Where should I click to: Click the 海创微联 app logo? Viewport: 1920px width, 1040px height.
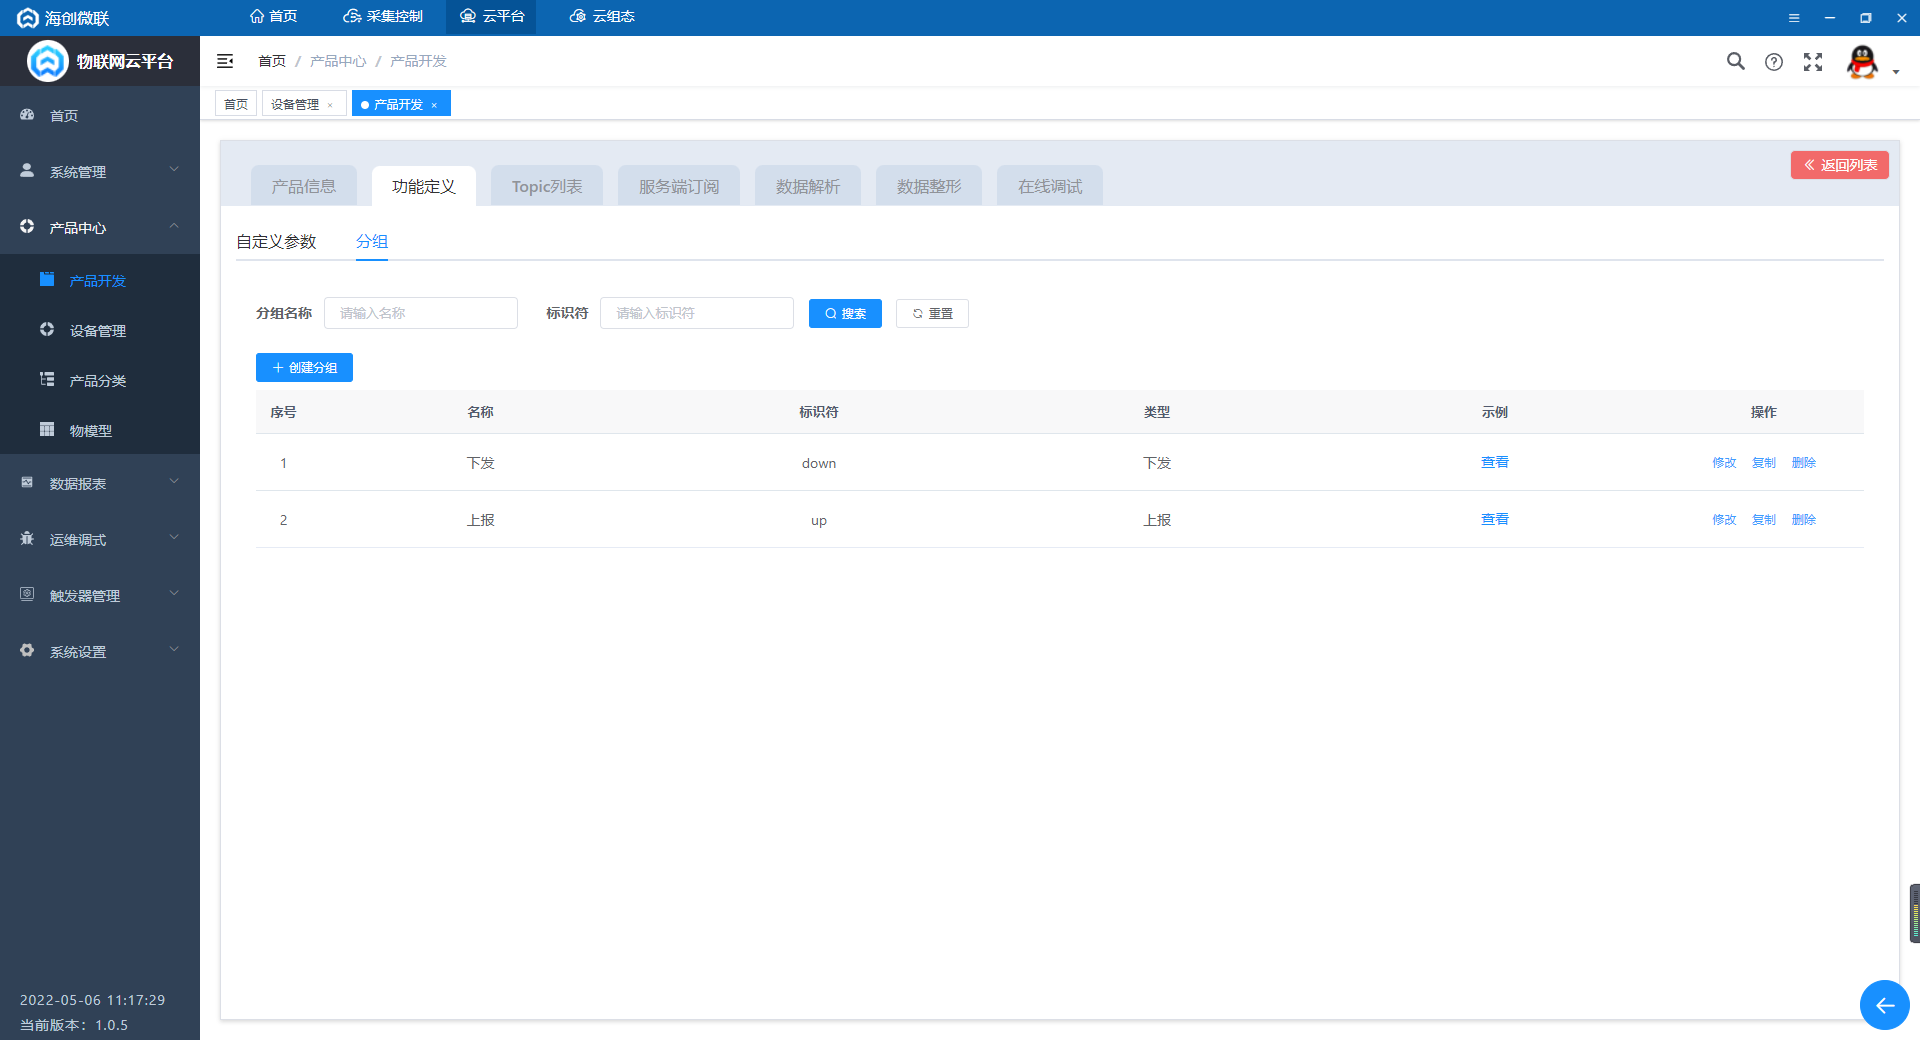click(28, 18)
